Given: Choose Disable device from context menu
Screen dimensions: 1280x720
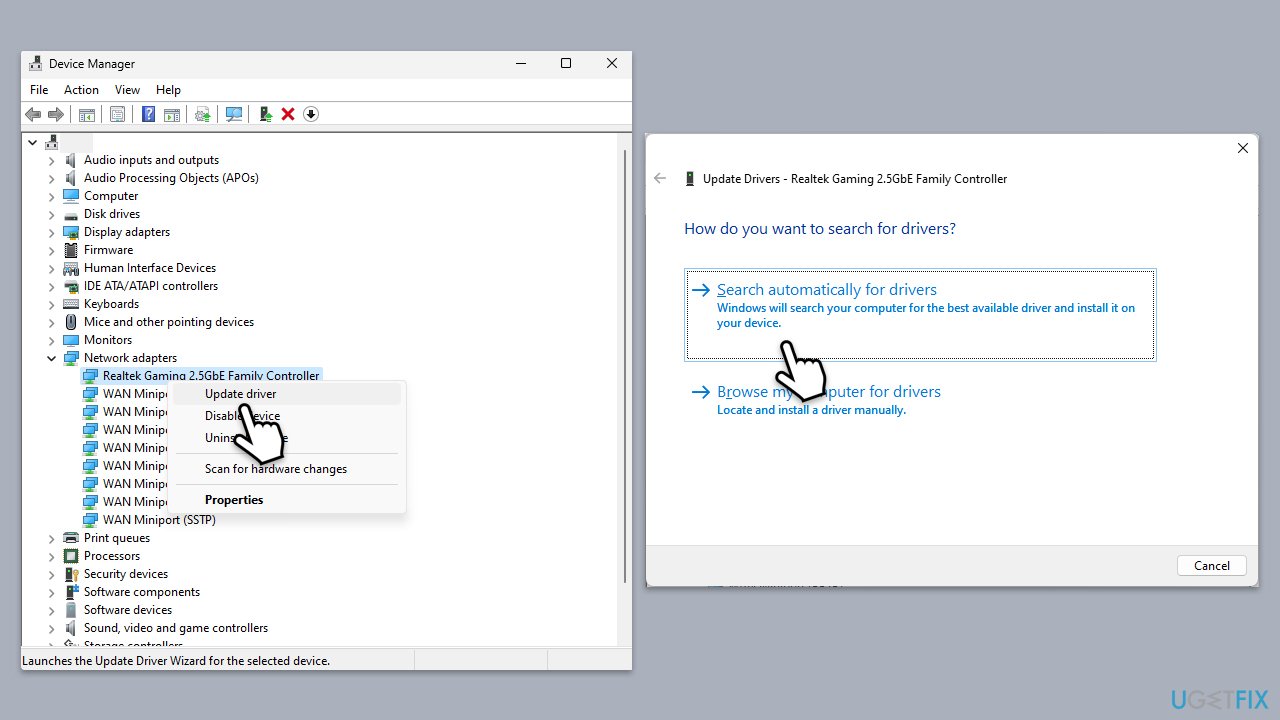Looking at the screenshot, I should [287, 416].
